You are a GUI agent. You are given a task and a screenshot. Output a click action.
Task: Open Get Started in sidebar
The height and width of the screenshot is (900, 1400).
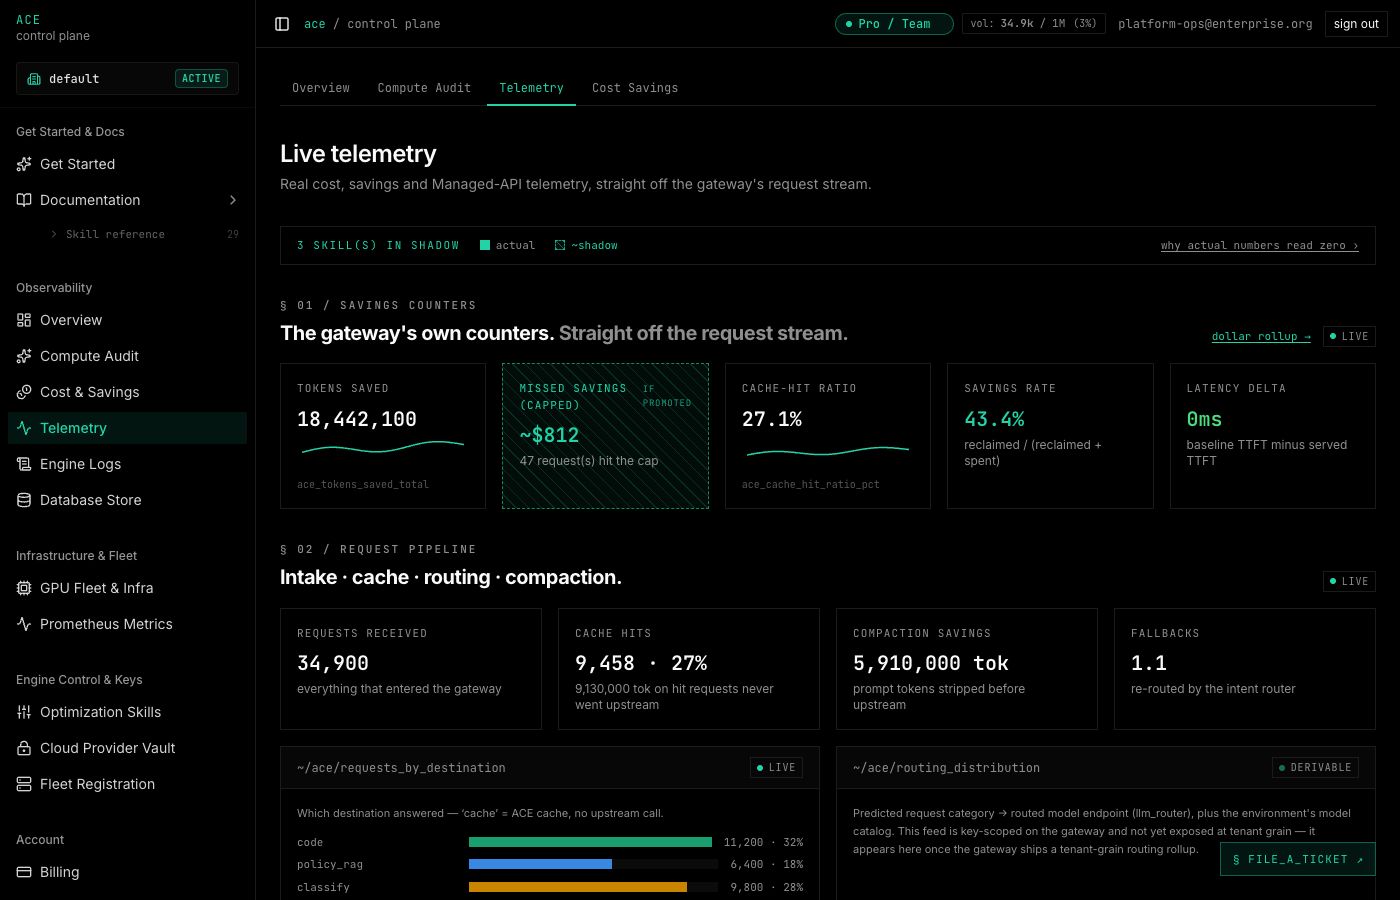127,164
